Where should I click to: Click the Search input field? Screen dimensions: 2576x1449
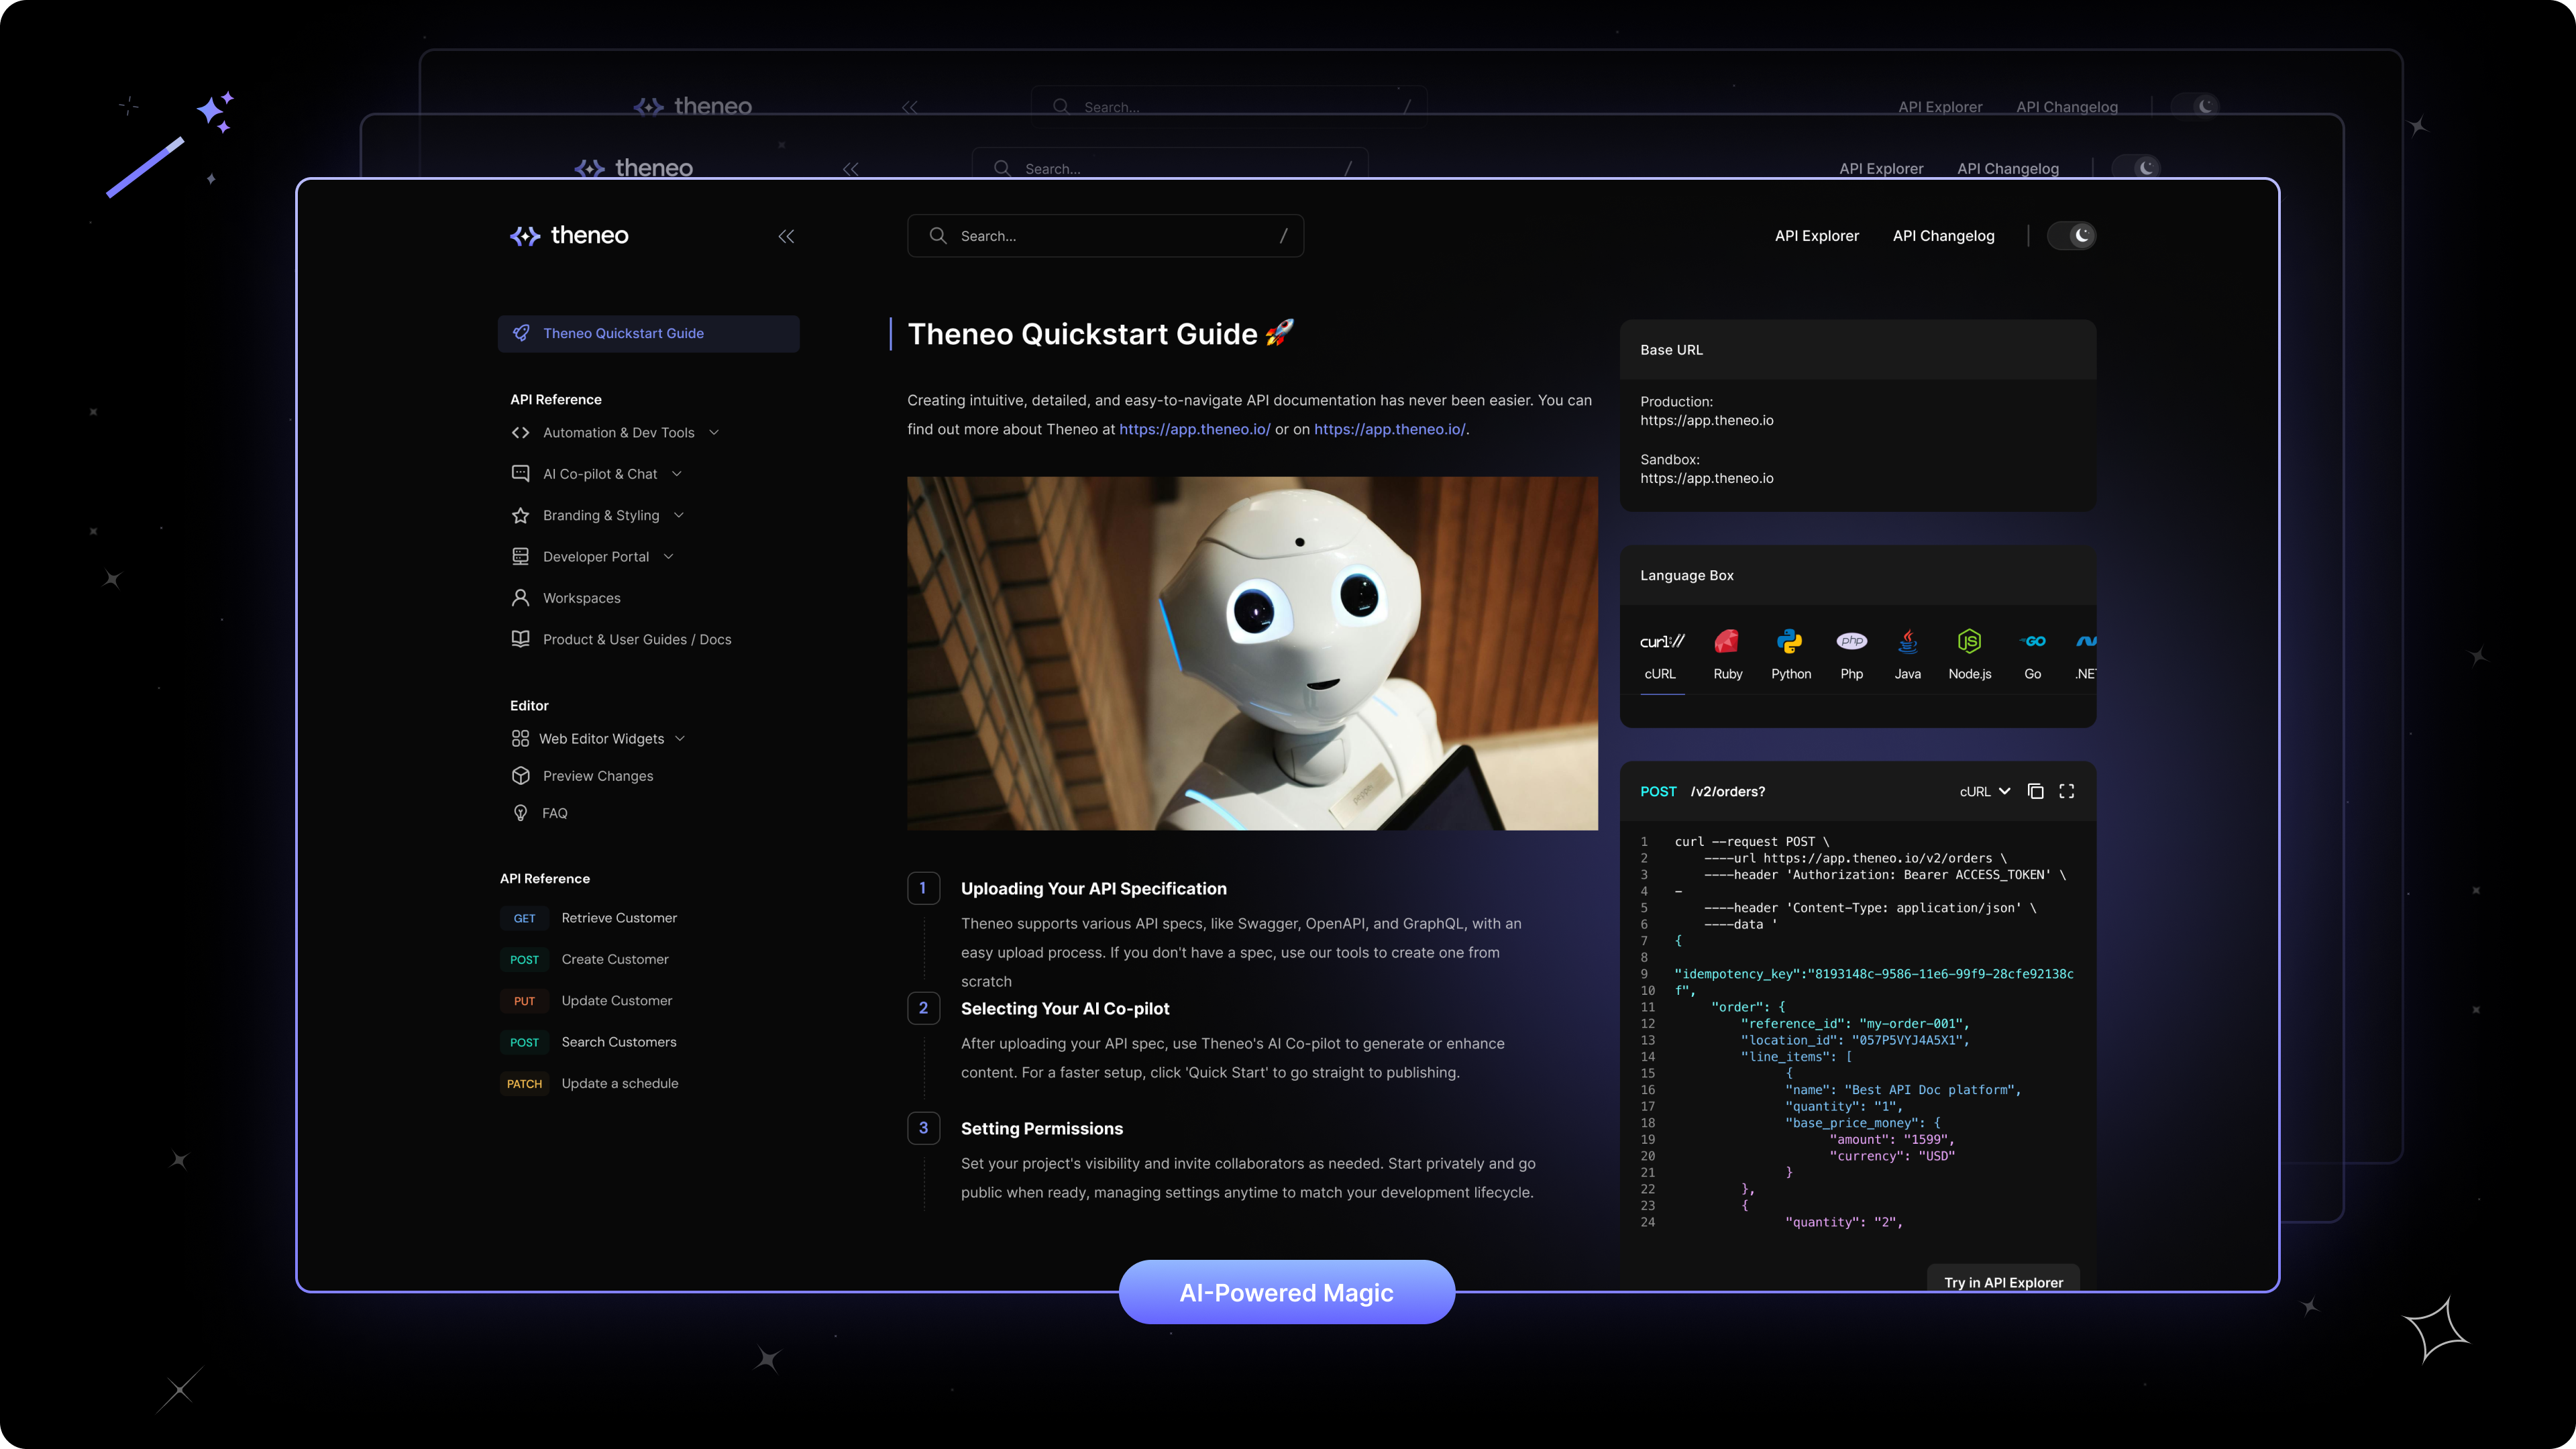[x=1105, y=236]
